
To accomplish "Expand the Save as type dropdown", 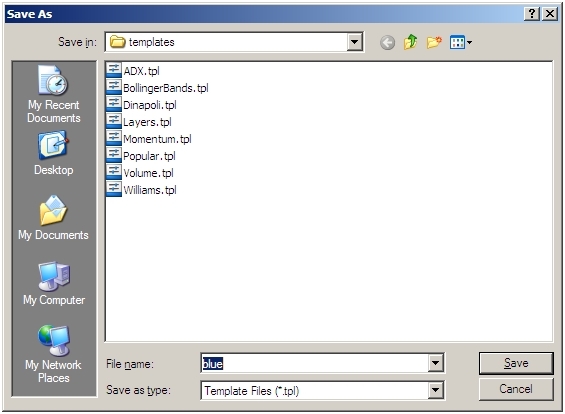I will [x=435, y=390].
